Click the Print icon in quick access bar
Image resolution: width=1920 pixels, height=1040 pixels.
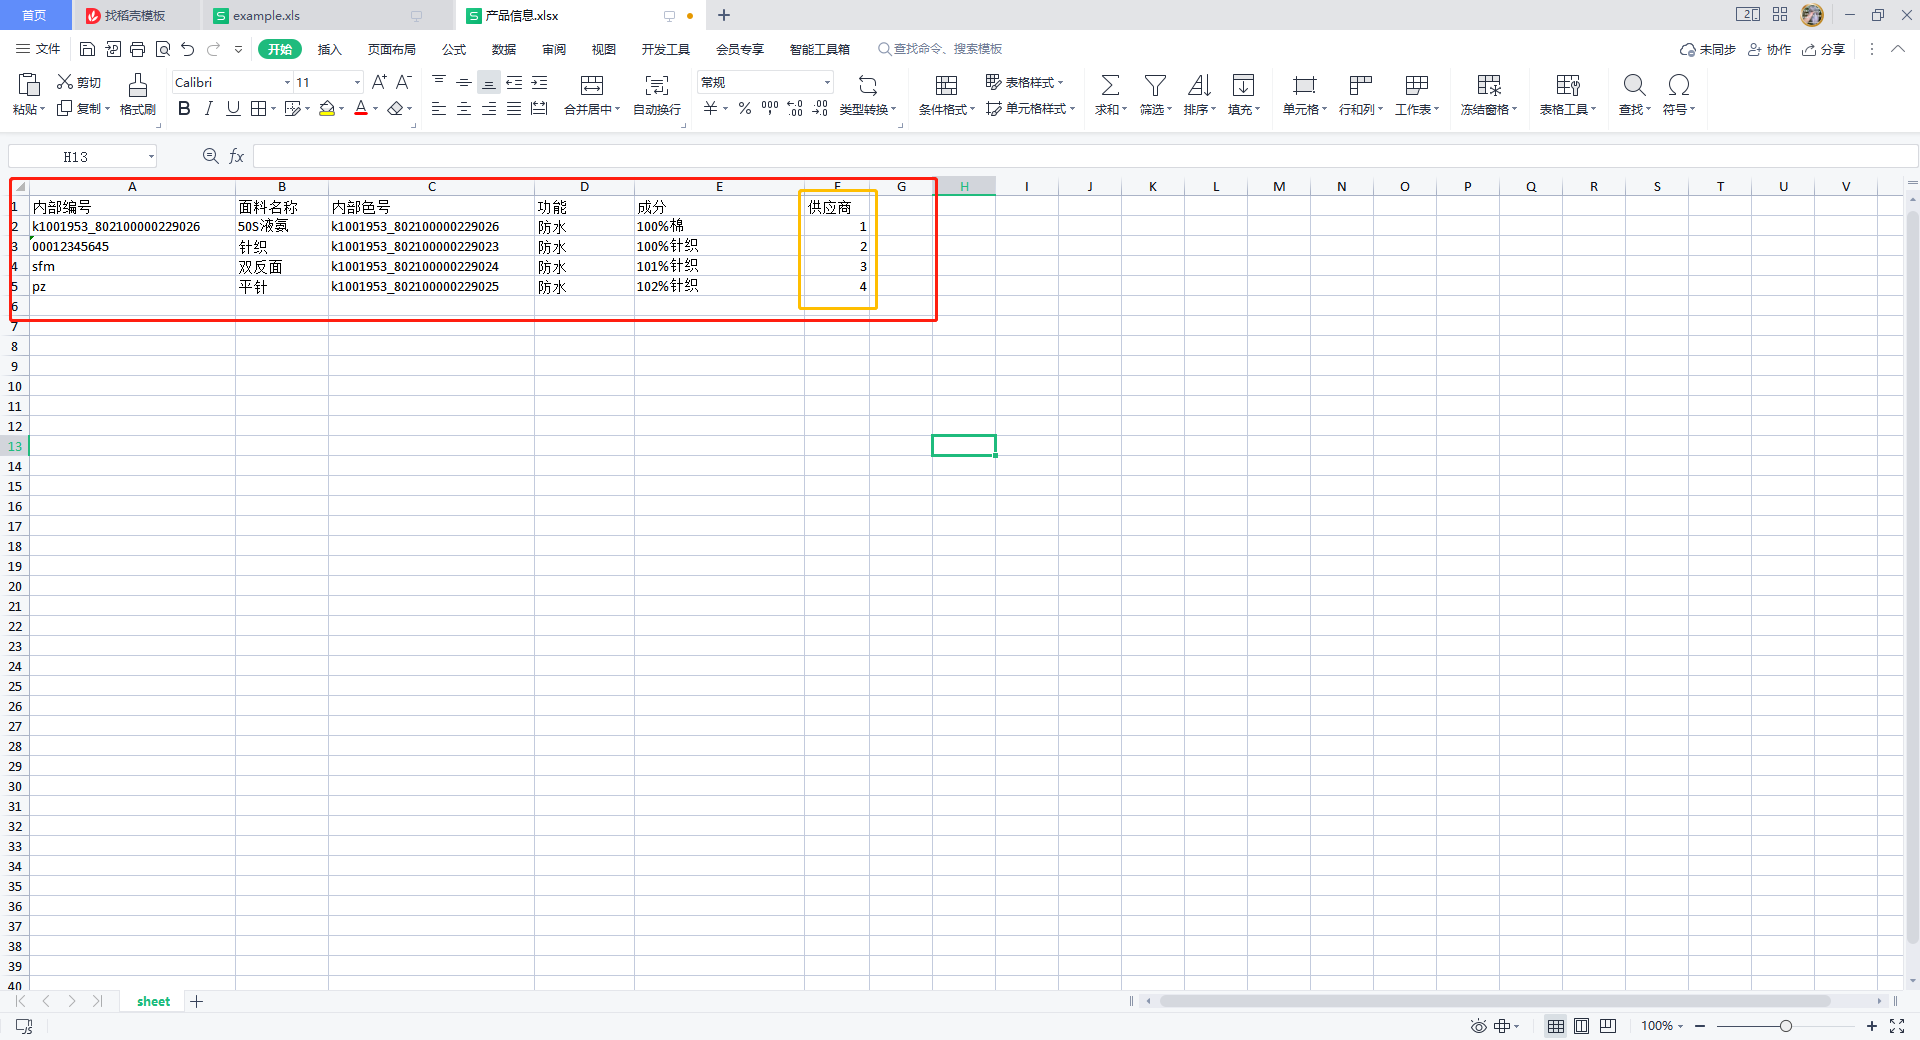[138, 49]
